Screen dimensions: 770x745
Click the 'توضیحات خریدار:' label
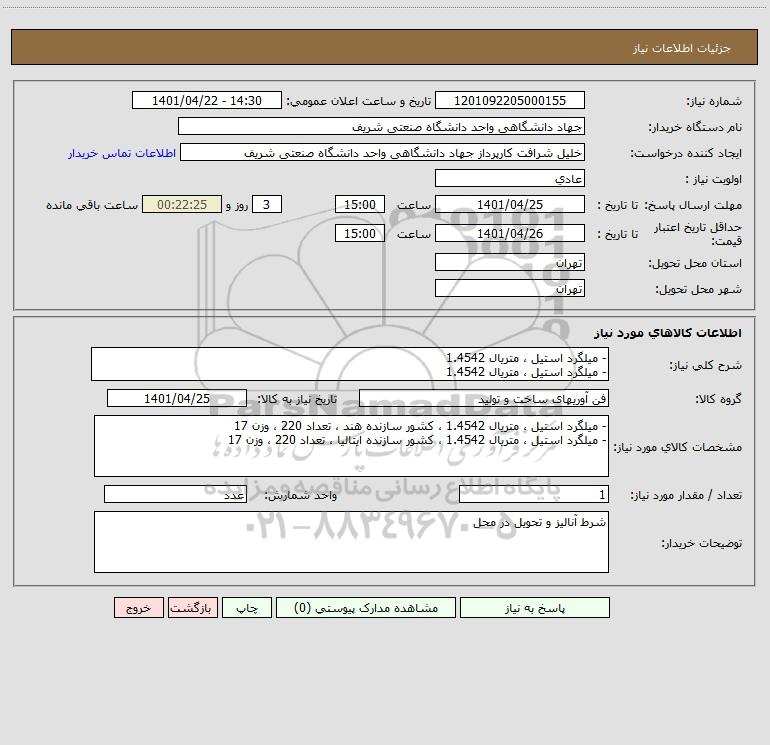(x=701, y=543)
